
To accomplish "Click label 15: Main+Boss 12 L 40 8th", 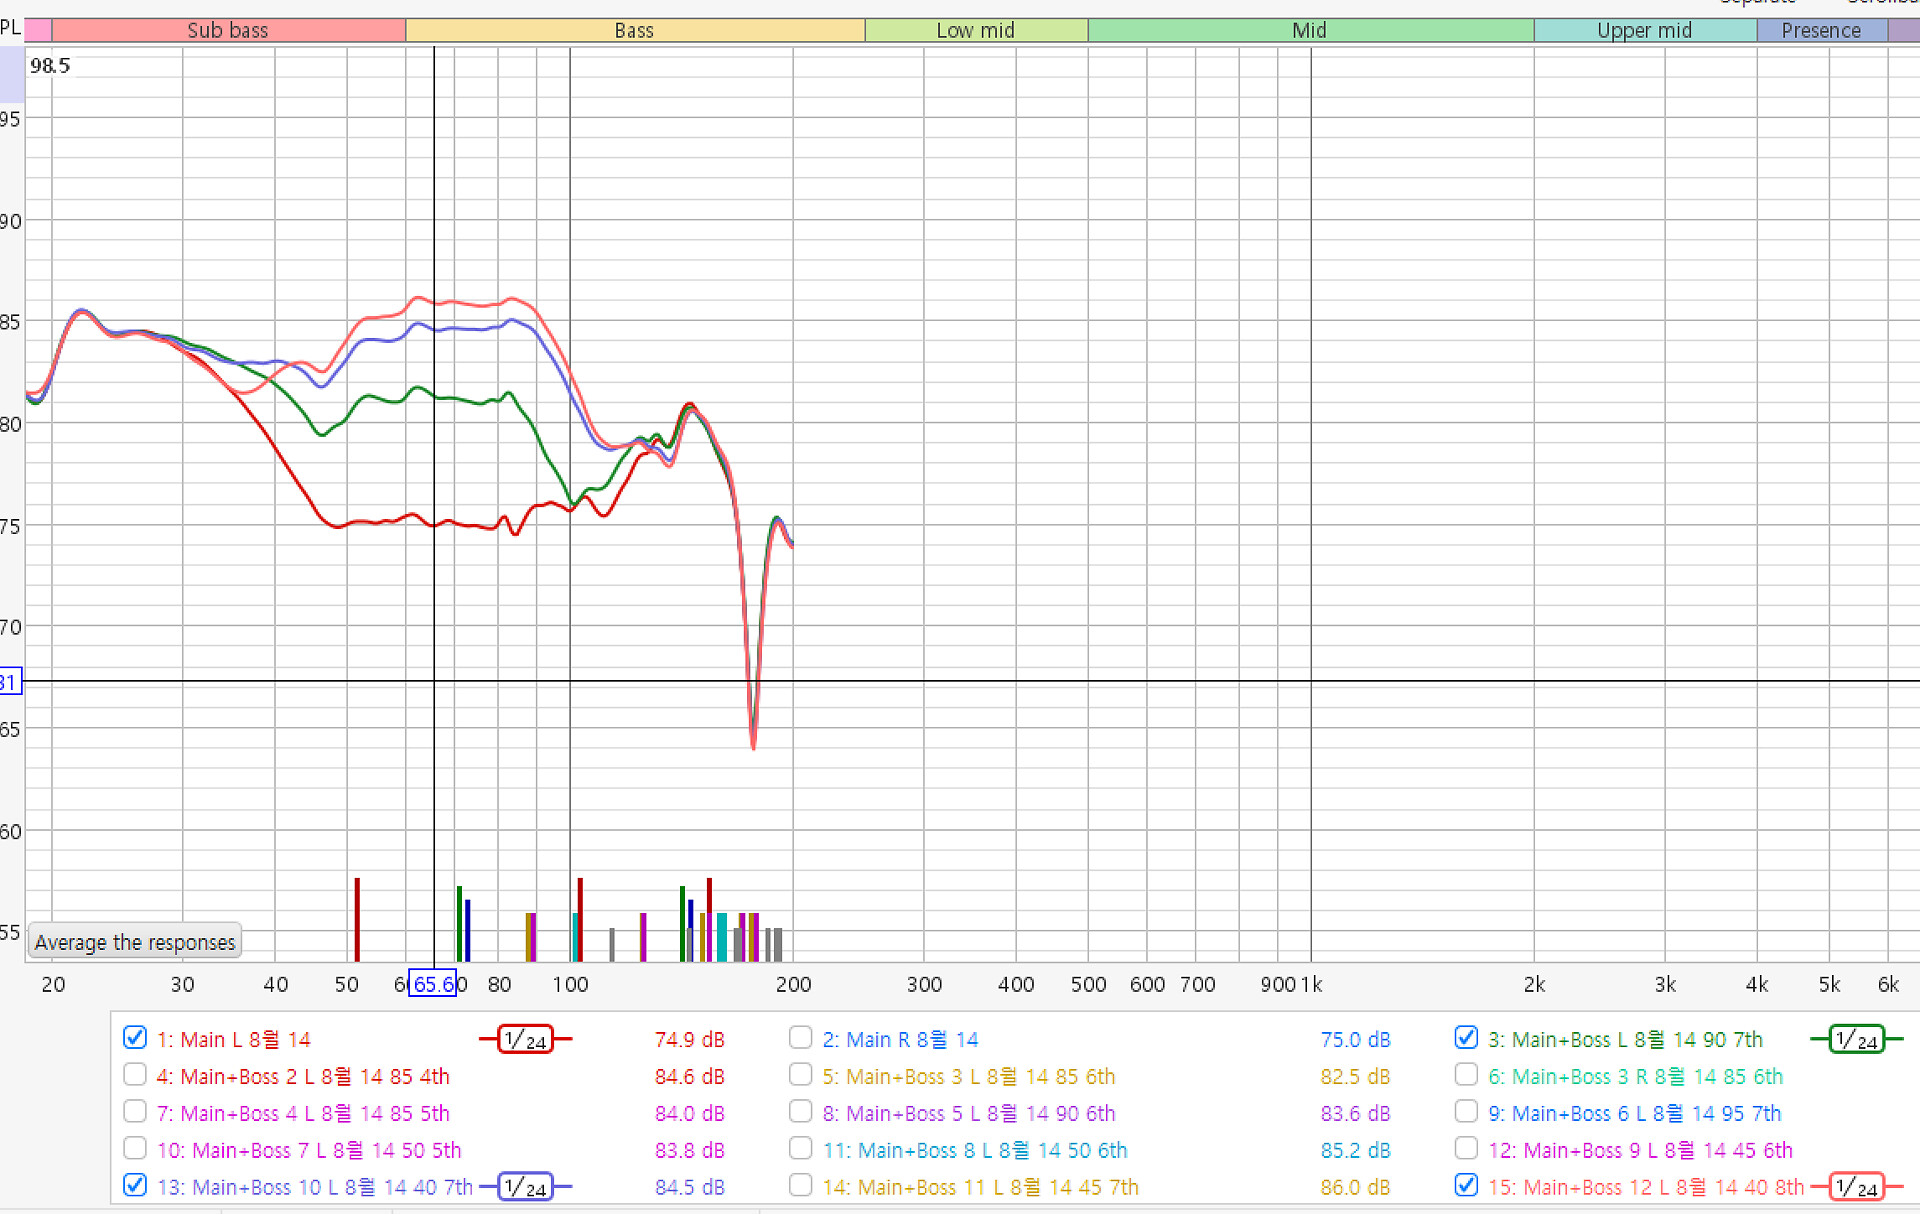I will click(x=1647, y=1188).
